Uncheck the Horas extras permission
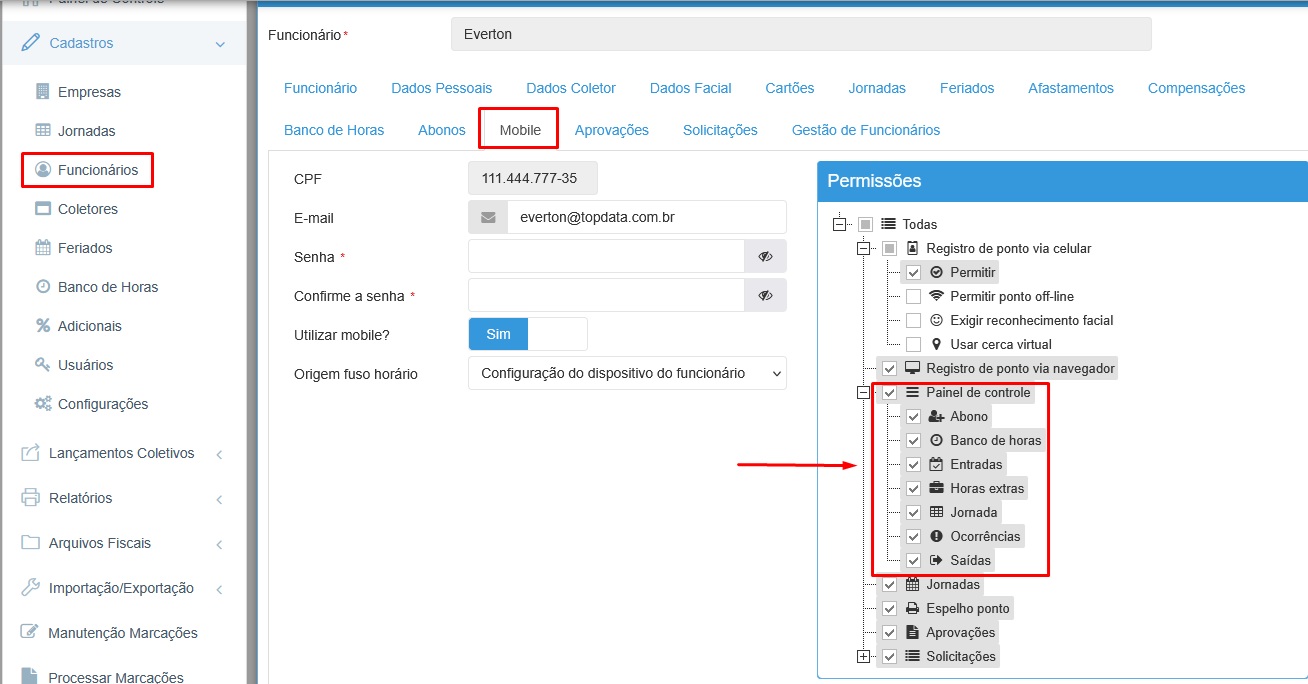The image size is (1308, 684). [x=913, y=489]
